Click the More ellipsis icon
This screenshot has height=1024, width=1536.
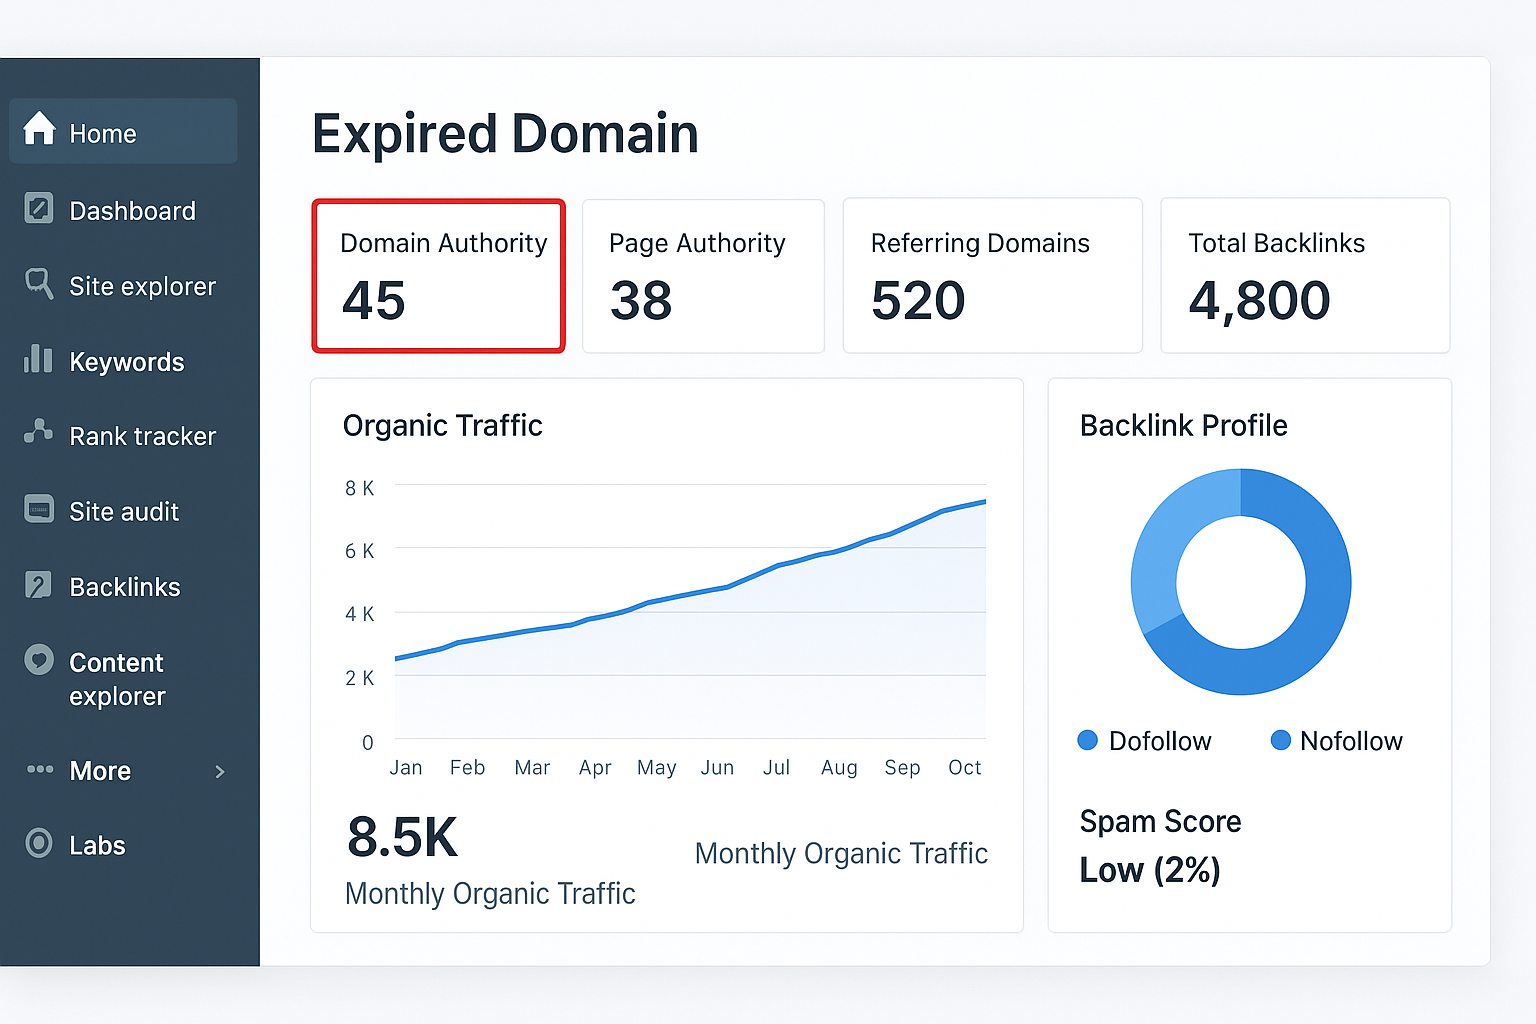pyautogui.click(x=40, y=769)
